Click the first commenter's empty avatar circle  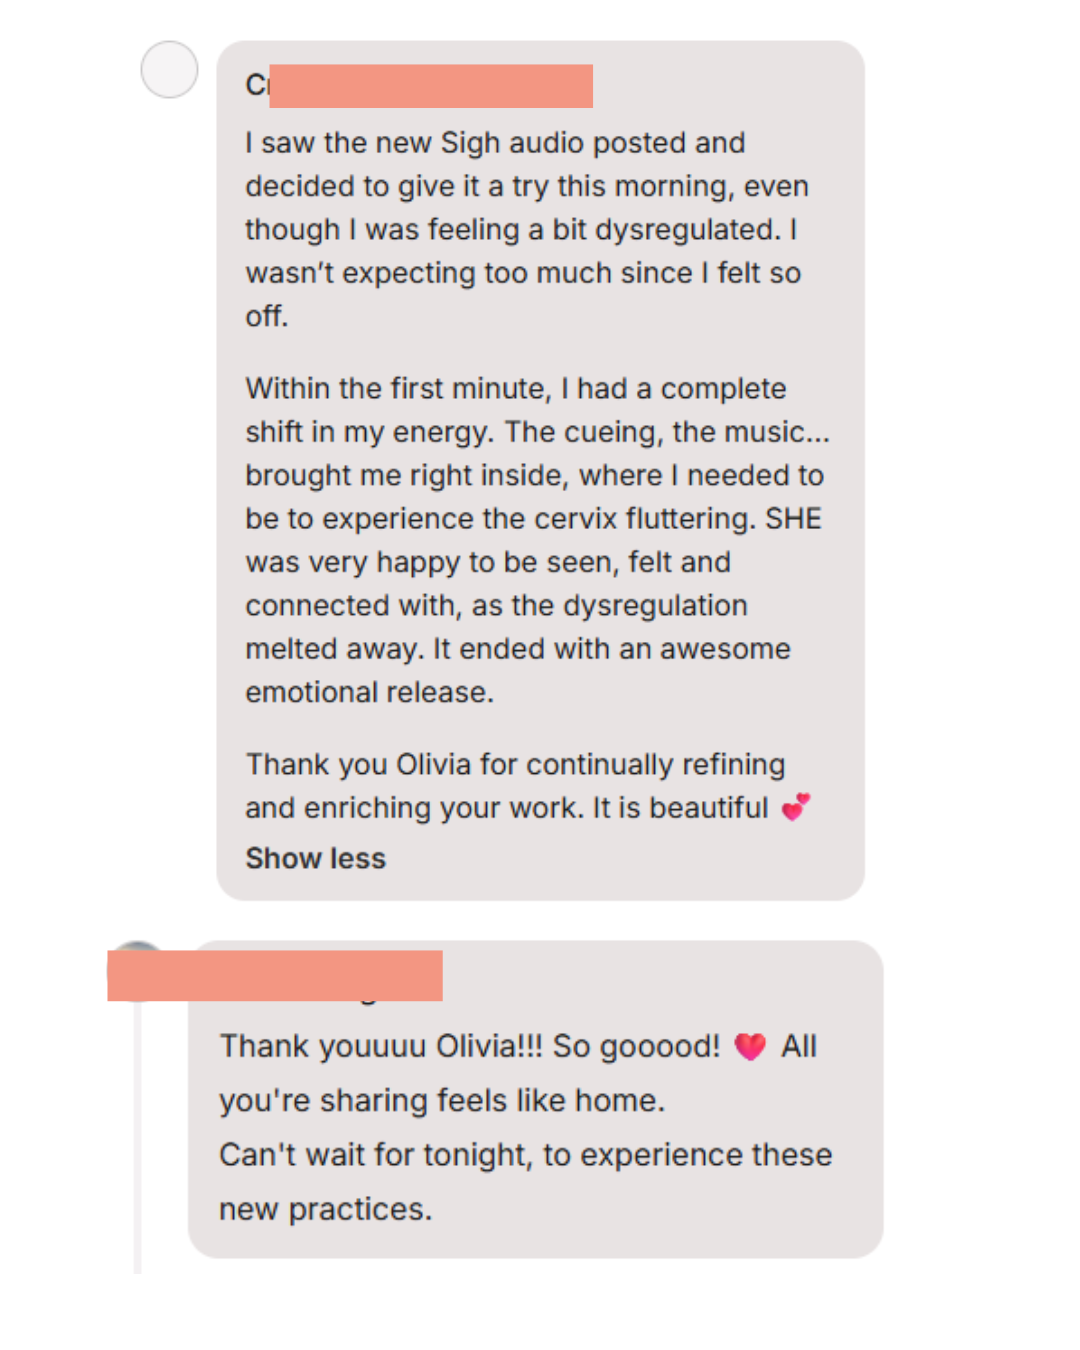click(169, 70)
